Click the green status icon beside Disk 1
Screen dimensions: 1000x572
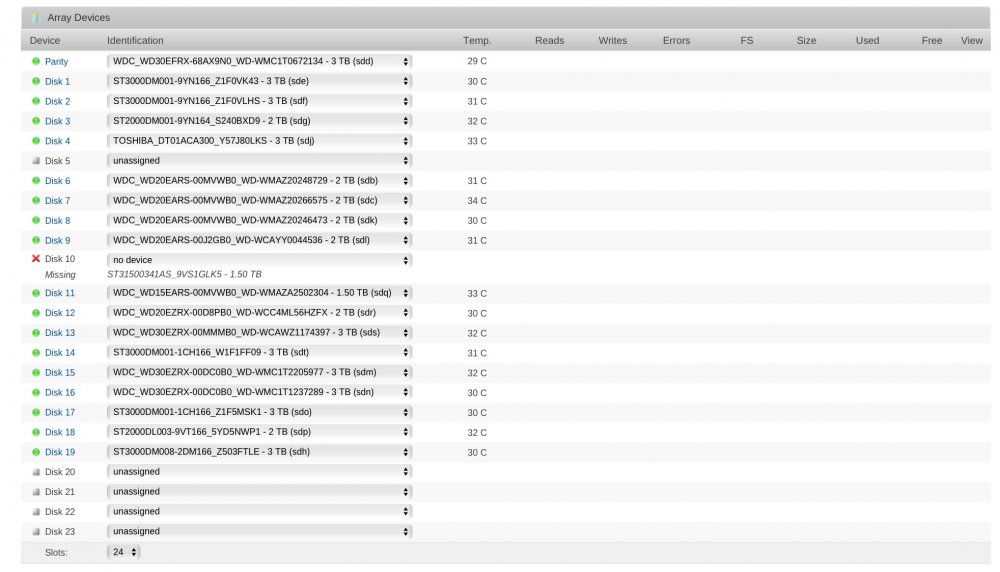(36, 81)
